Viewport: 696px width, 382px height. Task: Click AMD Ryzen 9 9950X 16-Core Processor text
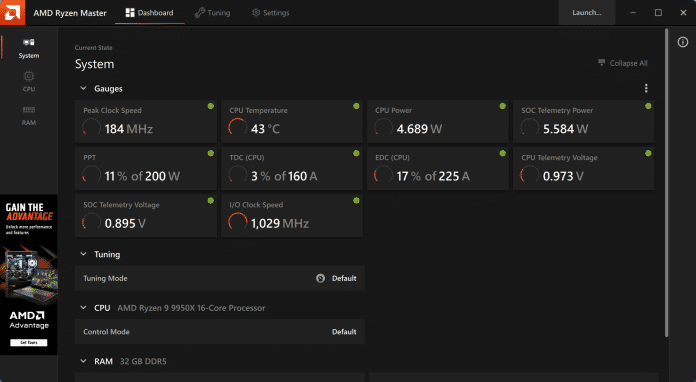coord(191,308)
